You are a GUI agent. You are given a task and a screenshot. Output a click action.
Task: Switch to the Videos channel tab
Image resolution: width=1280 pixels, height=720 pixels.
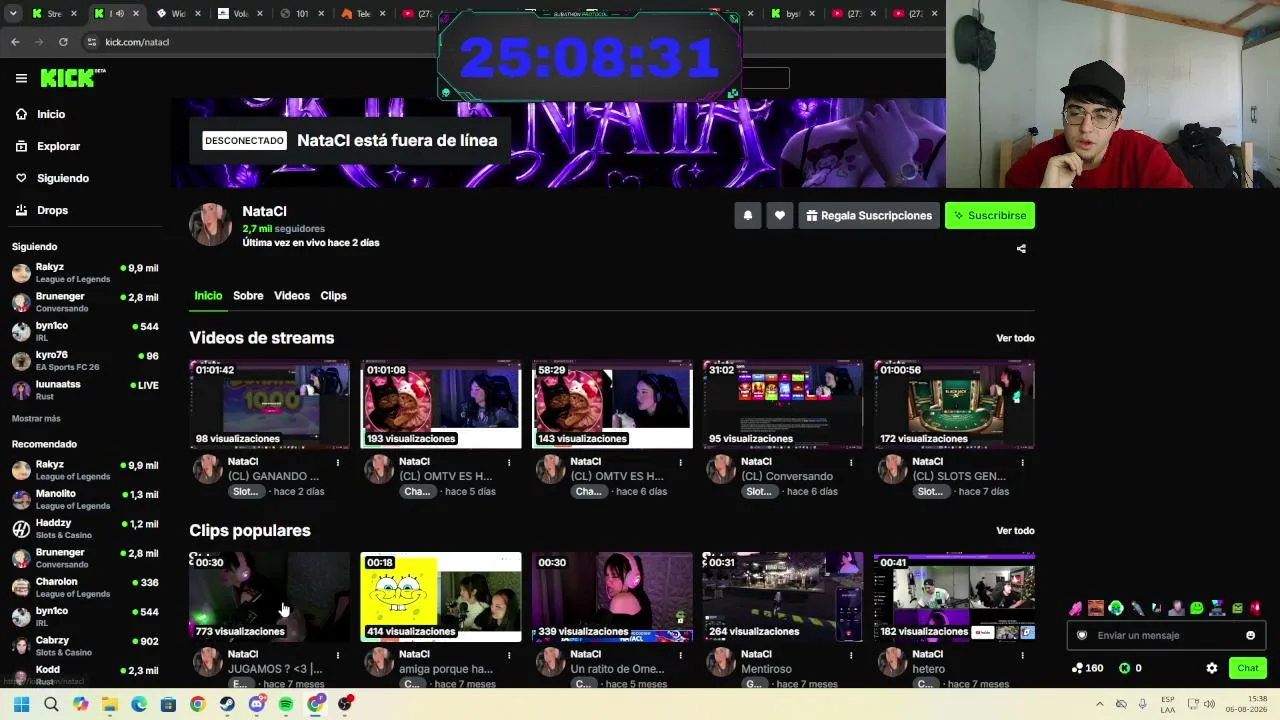292,296
